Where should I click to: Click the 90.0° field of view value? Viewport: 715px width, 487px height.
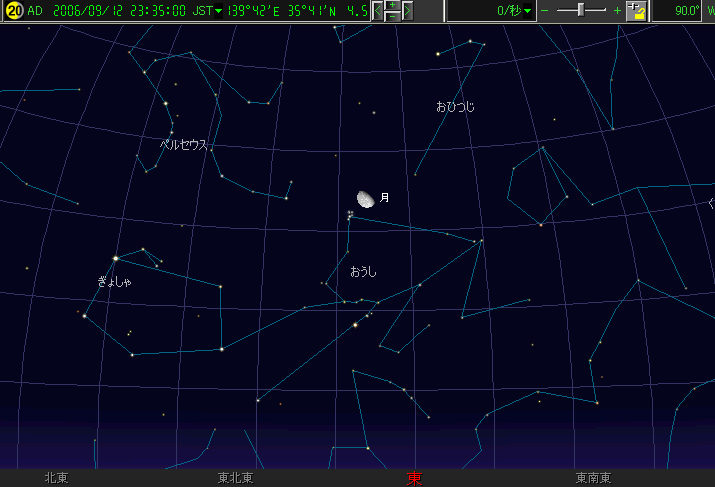coord(686,11)
